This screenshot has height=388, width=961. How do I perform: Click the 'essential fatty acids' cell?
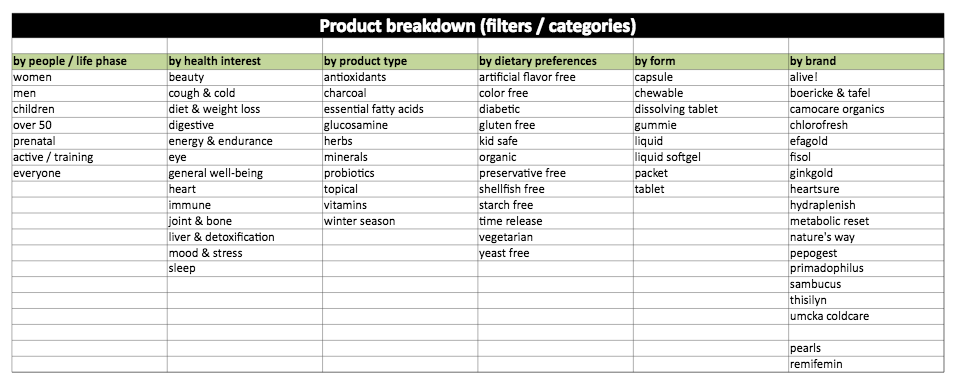pos(400,109)
